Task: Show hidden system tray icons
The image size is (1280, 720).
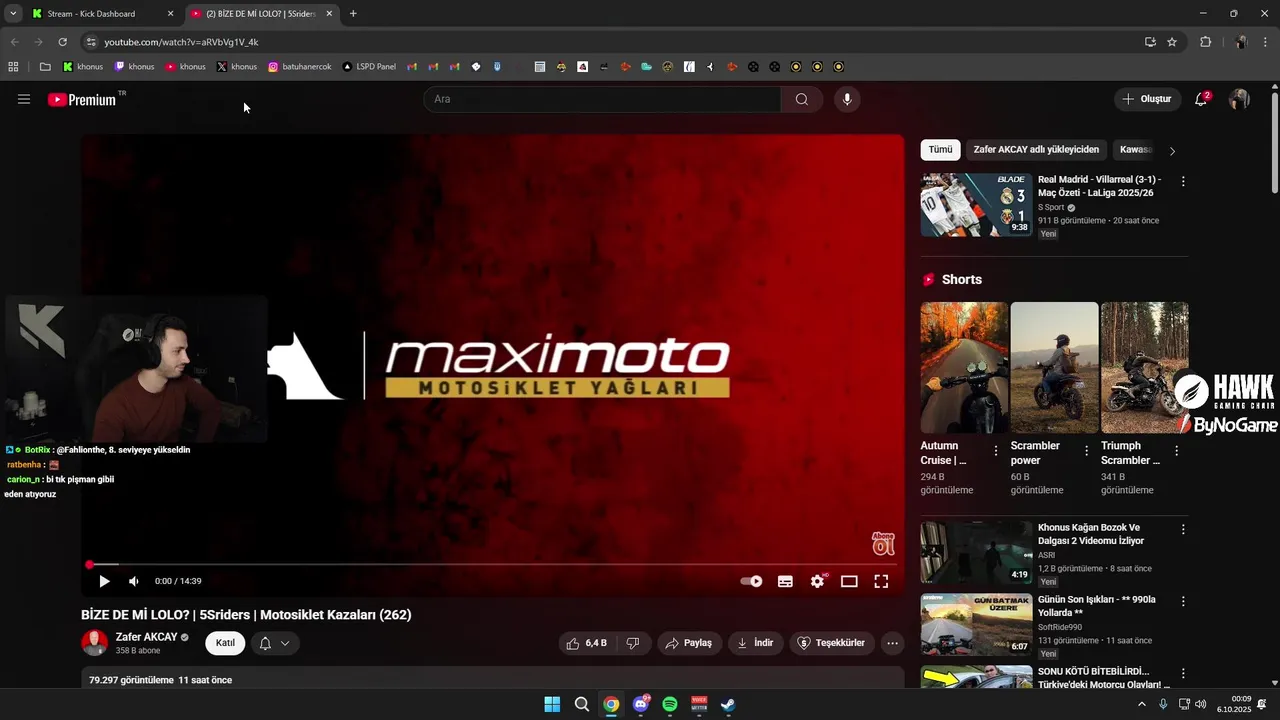Action: (1142, 704)
